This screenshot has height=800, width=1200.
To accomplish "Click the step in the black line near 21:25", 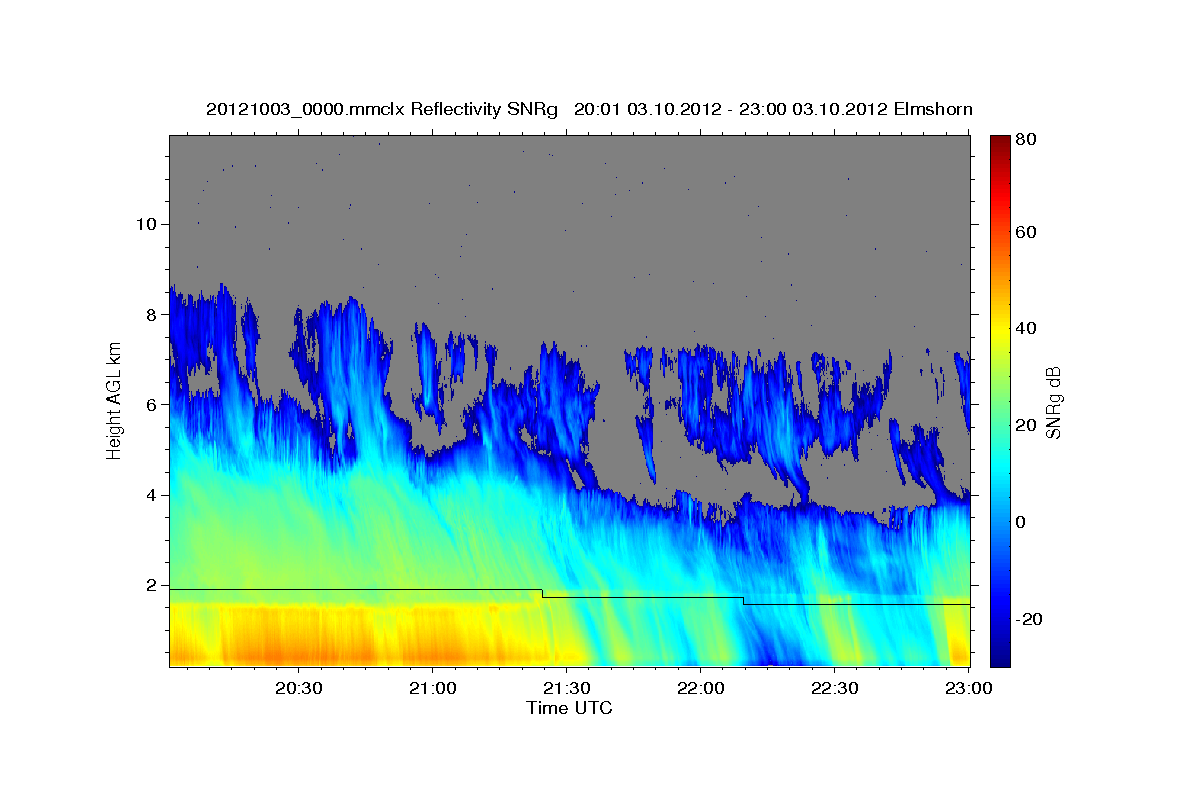I will [x=542, y=593].
